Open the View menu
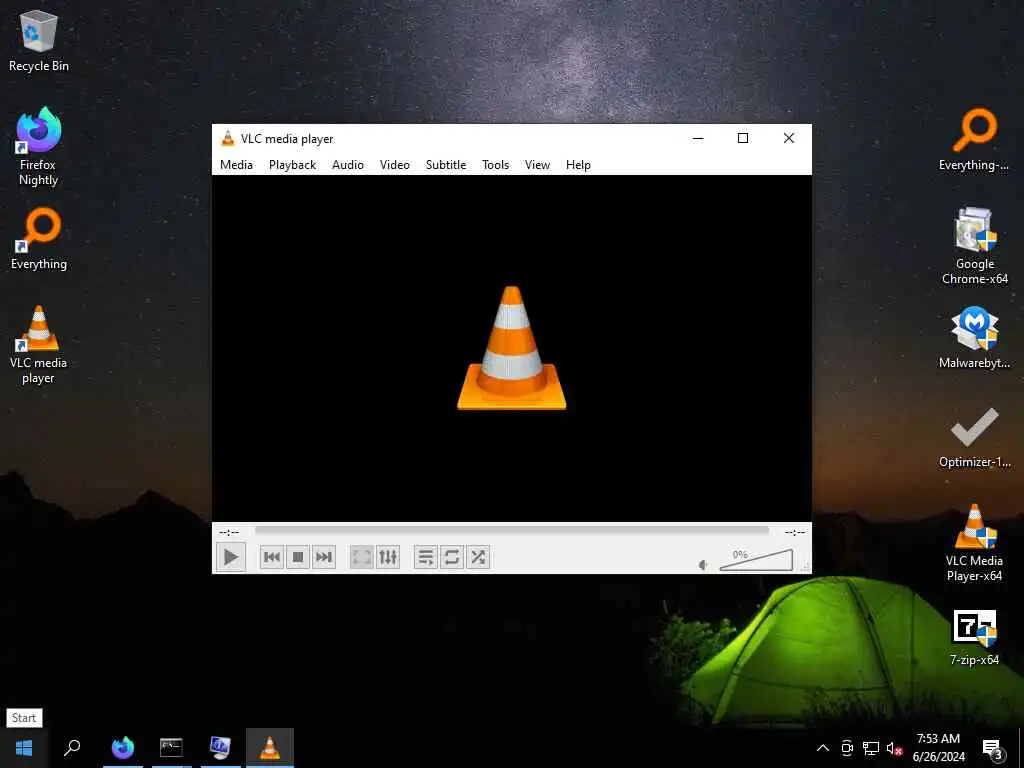The width and height of the screenshot is (1024, 768). coord(537,165)
